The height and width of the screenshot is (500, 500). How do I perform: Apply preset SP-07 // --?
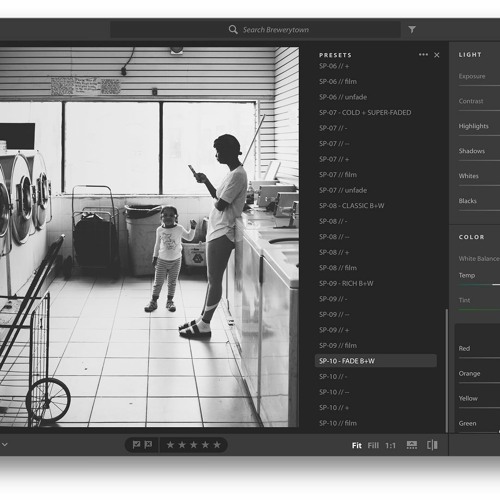[x=334, y=144]
